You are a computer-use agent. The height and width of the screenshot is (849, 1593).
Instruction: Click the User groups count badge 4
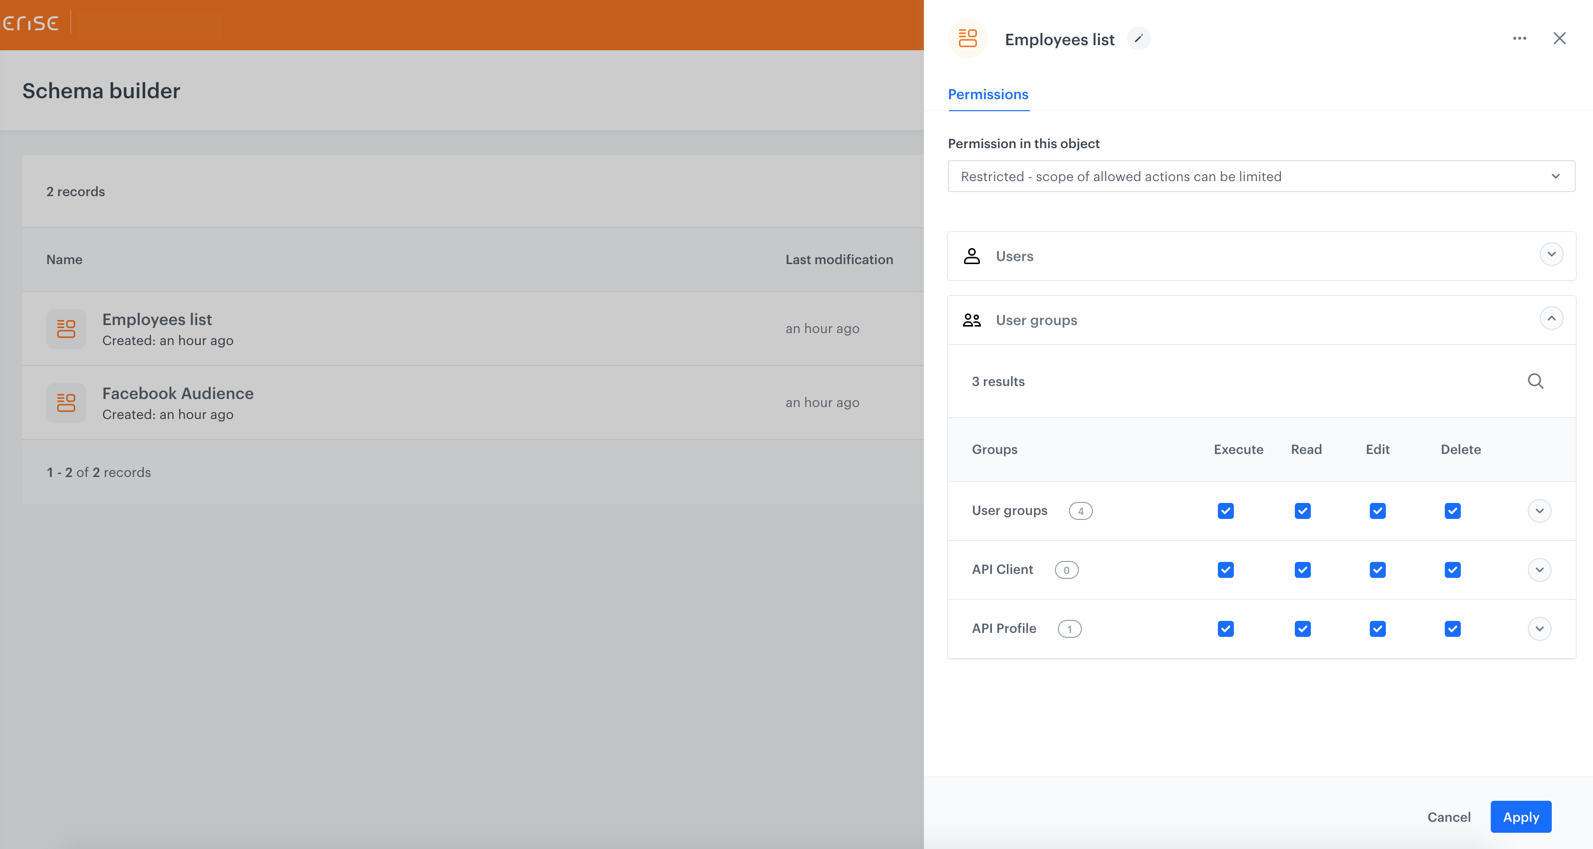(x=1080, y=511)
